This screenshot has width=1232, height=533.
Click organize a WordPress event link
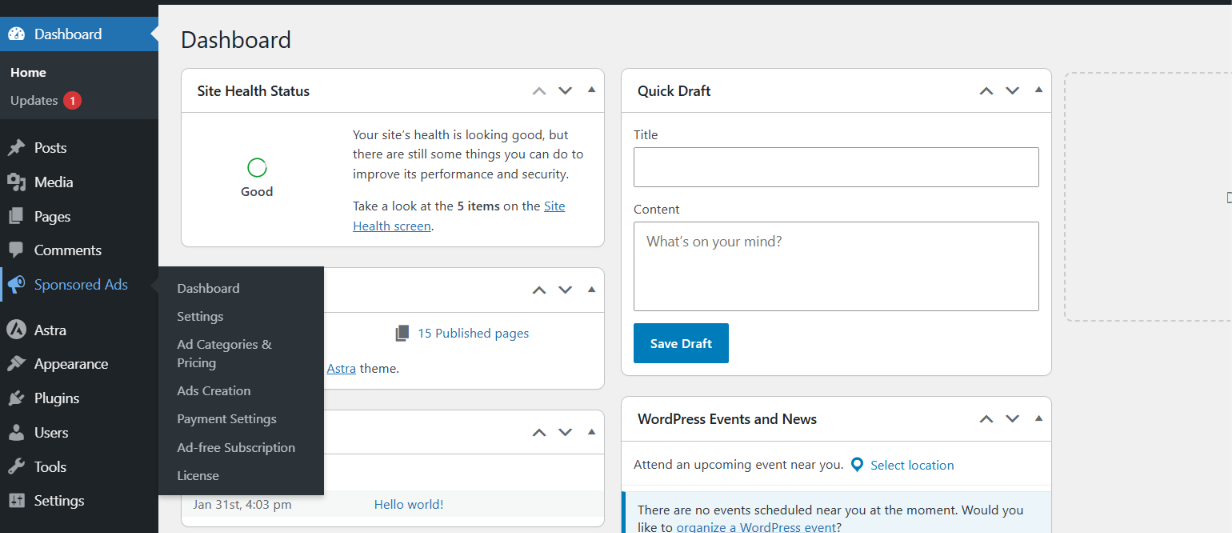coord(755,527)
